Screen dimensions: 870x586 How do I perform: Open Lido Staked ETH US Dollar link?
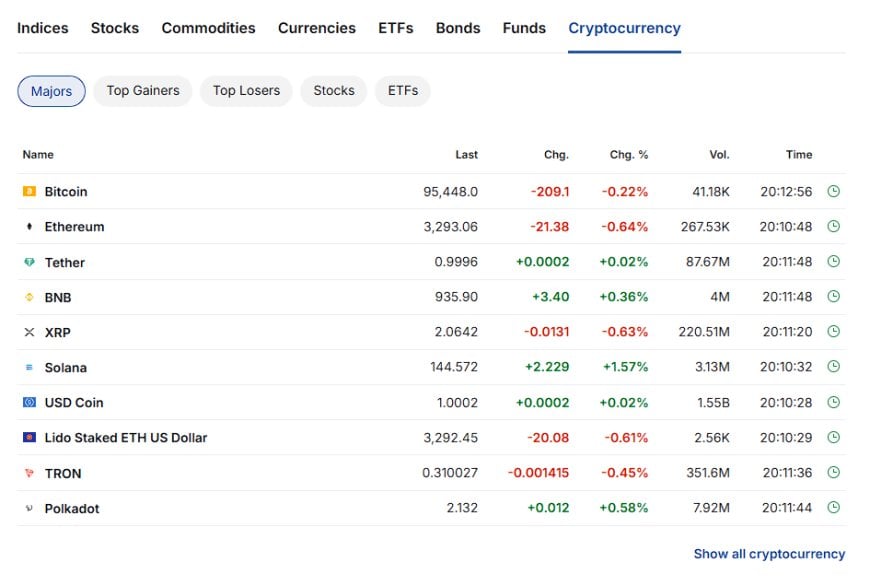pyautogui.click(x=126, y=438)
